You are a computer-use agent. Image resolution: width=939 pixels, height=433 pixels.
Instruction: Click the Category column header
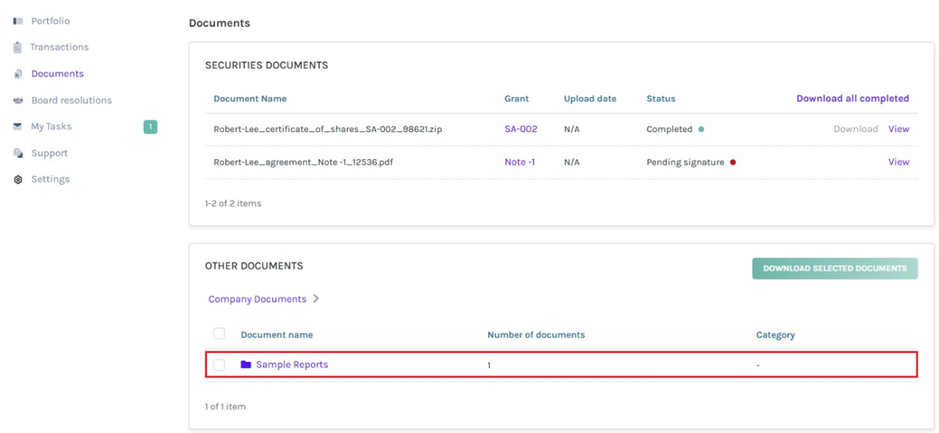[776, 335]
